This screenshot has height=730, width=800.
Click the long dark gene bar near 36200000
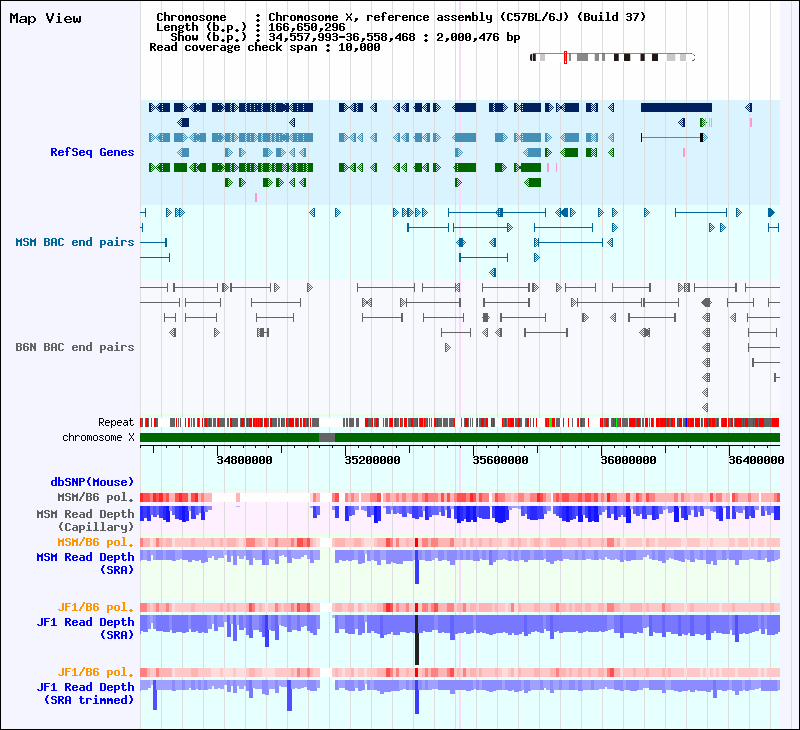[x=676, y=108]
